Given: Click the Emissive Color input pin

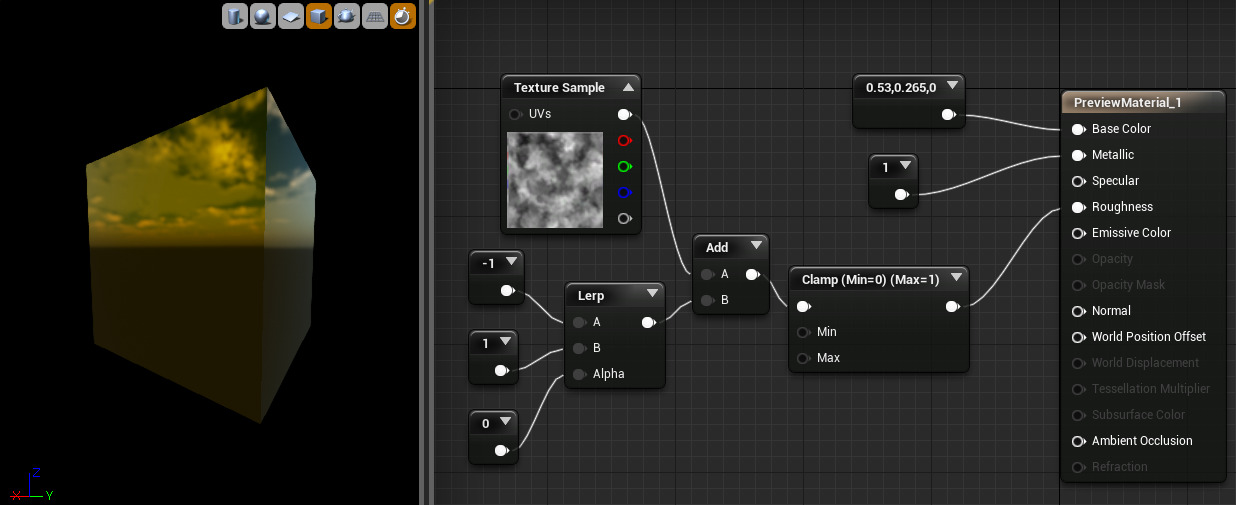Looking at the screenshot, I should [x=1079, y=233].
